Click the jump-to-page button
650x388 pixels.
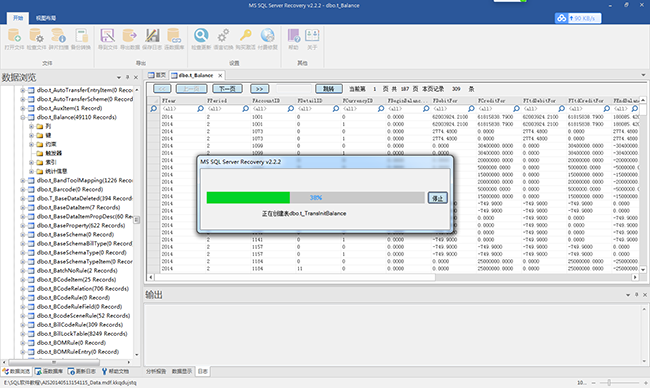click(329, 89)
